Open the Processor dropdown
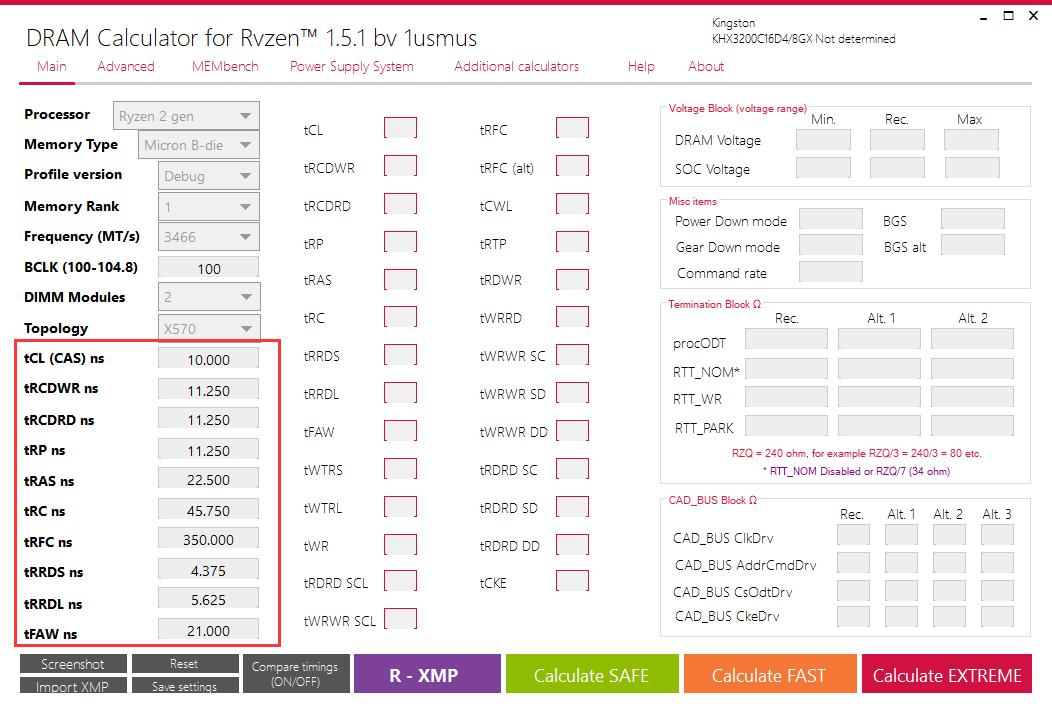1052x712 pixels. 186,116
